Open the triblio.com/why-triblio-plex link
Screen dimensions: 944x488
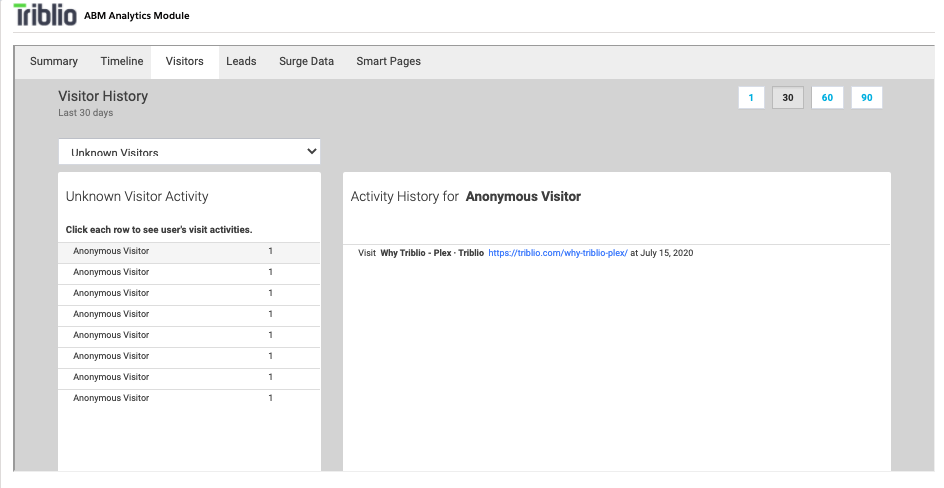557,253
